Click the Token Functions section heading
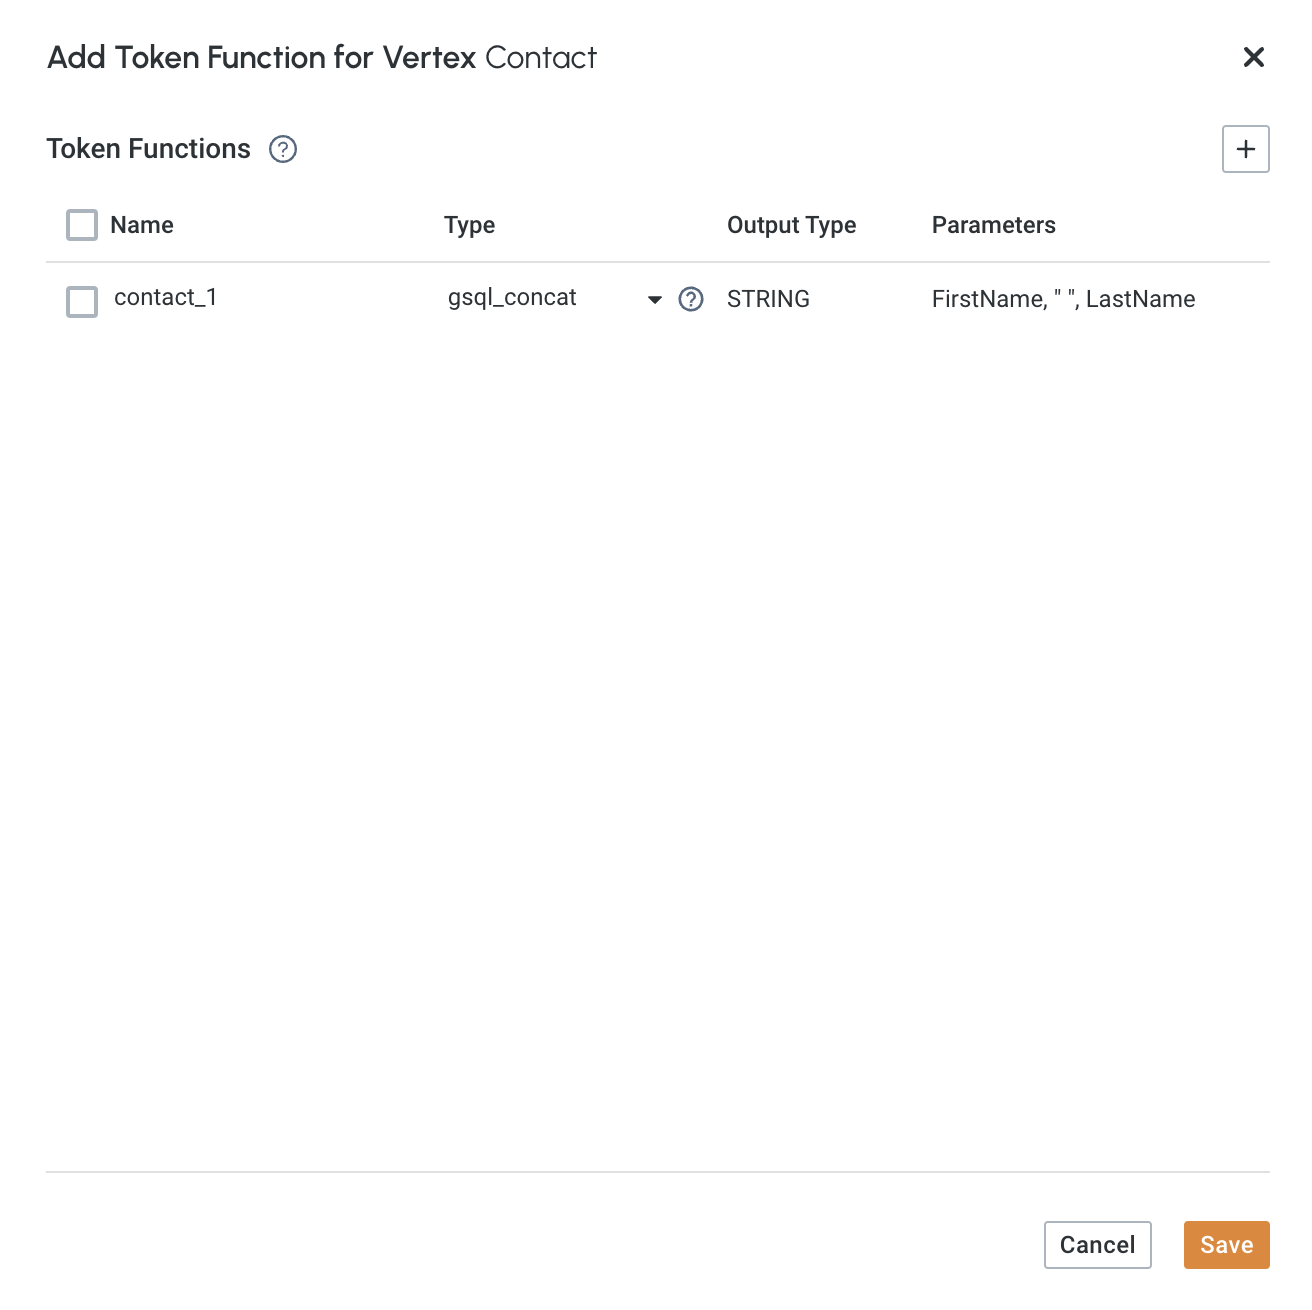Viewport: 1312px width, 1310px height. pos(149,149)
